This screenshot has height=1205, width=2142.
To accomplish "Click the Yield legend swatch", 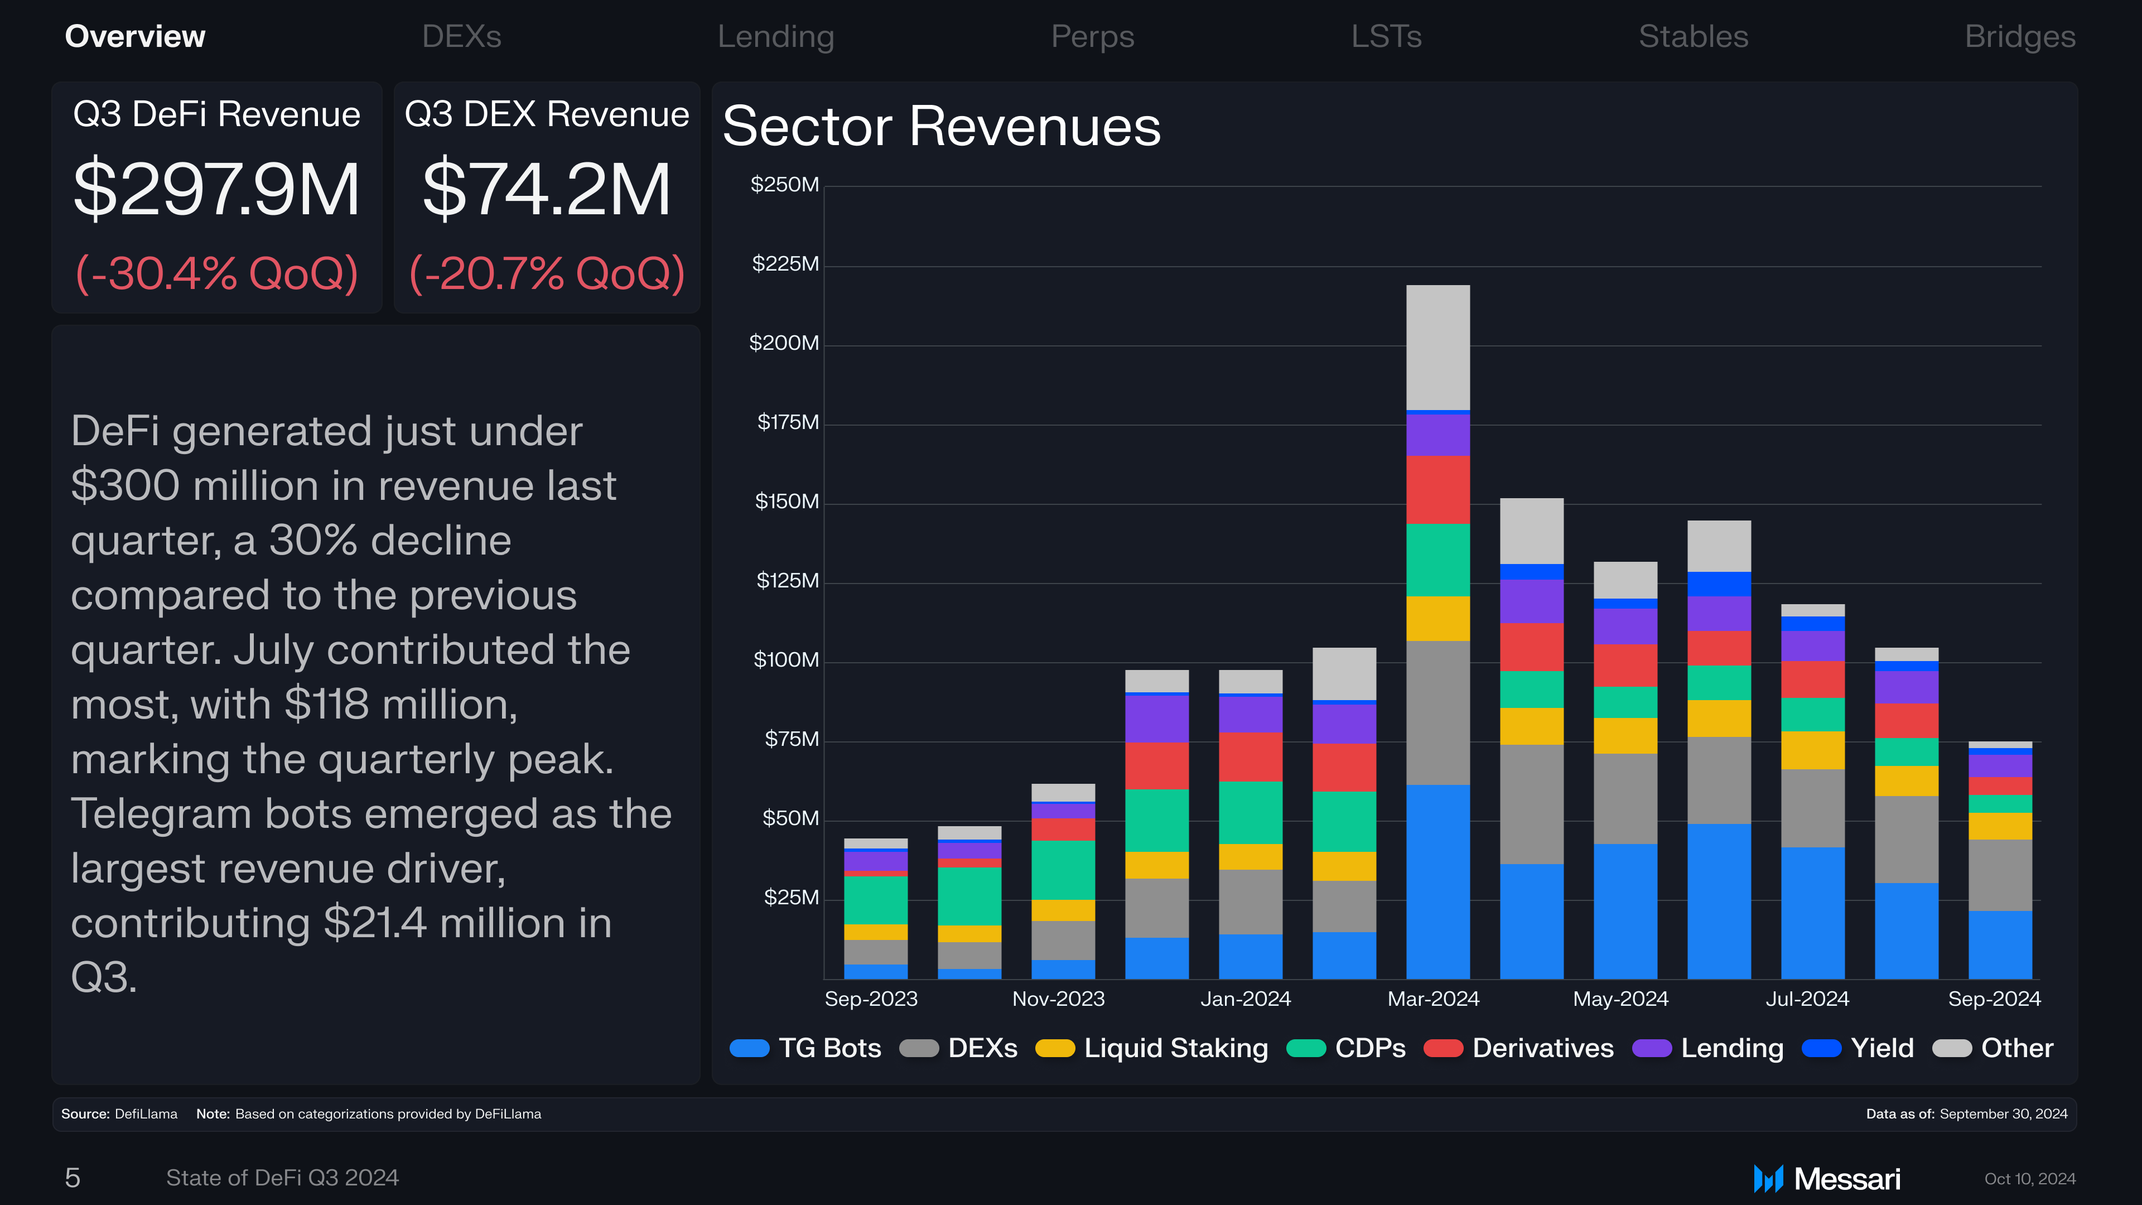I will click(x=1821, y=1048).
